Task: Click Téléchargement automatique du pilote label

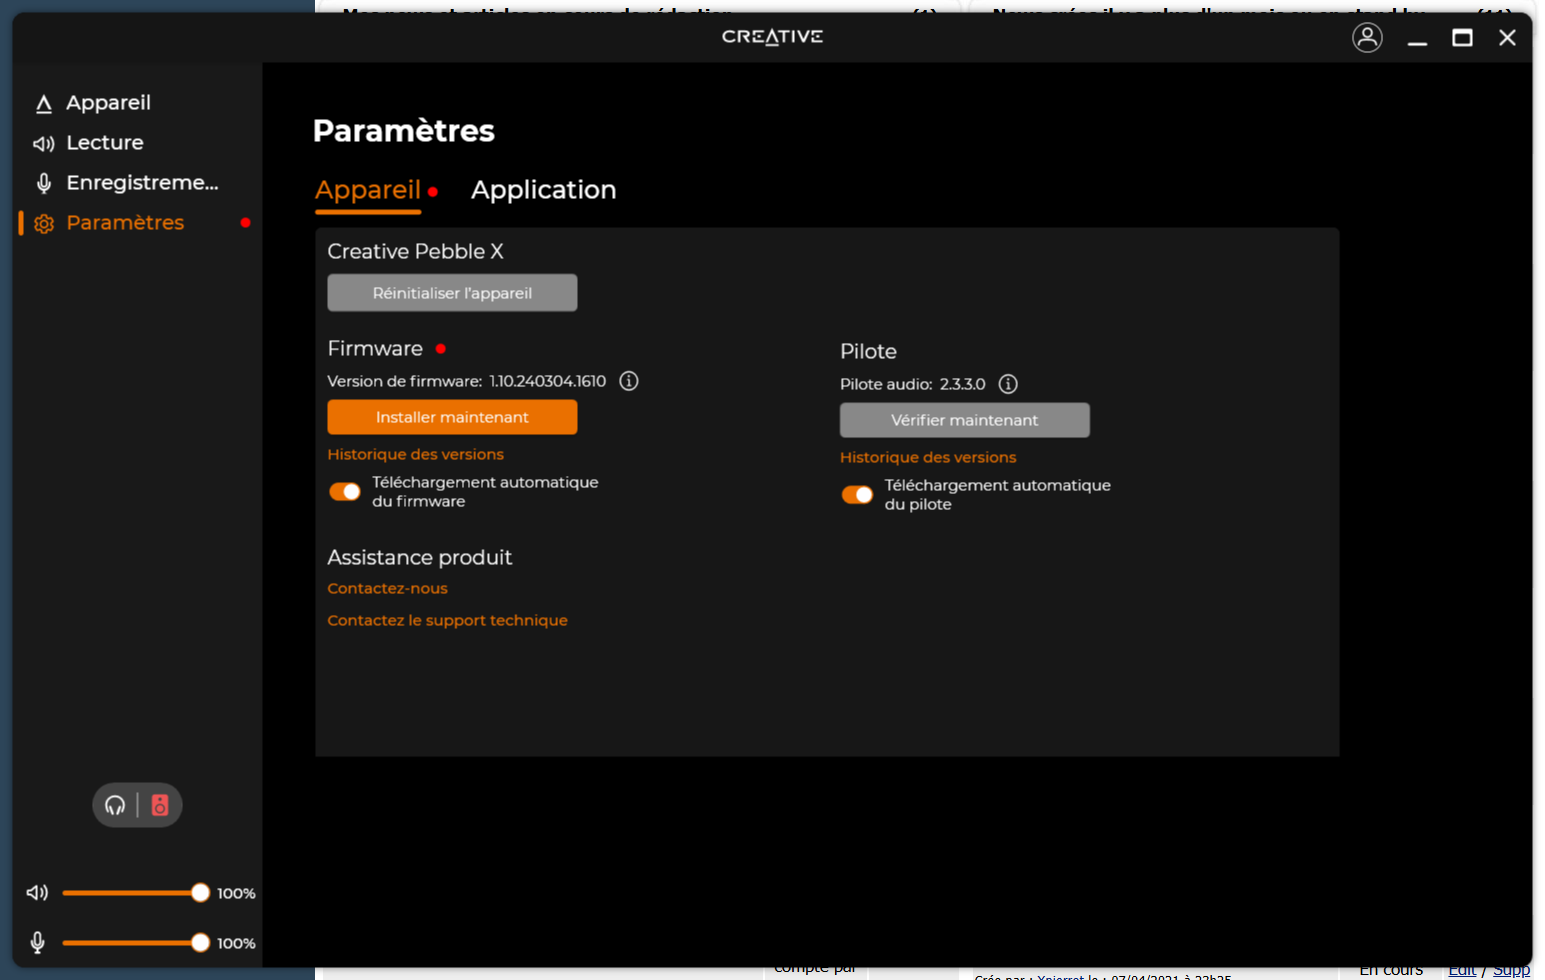Action: point(997,494)
